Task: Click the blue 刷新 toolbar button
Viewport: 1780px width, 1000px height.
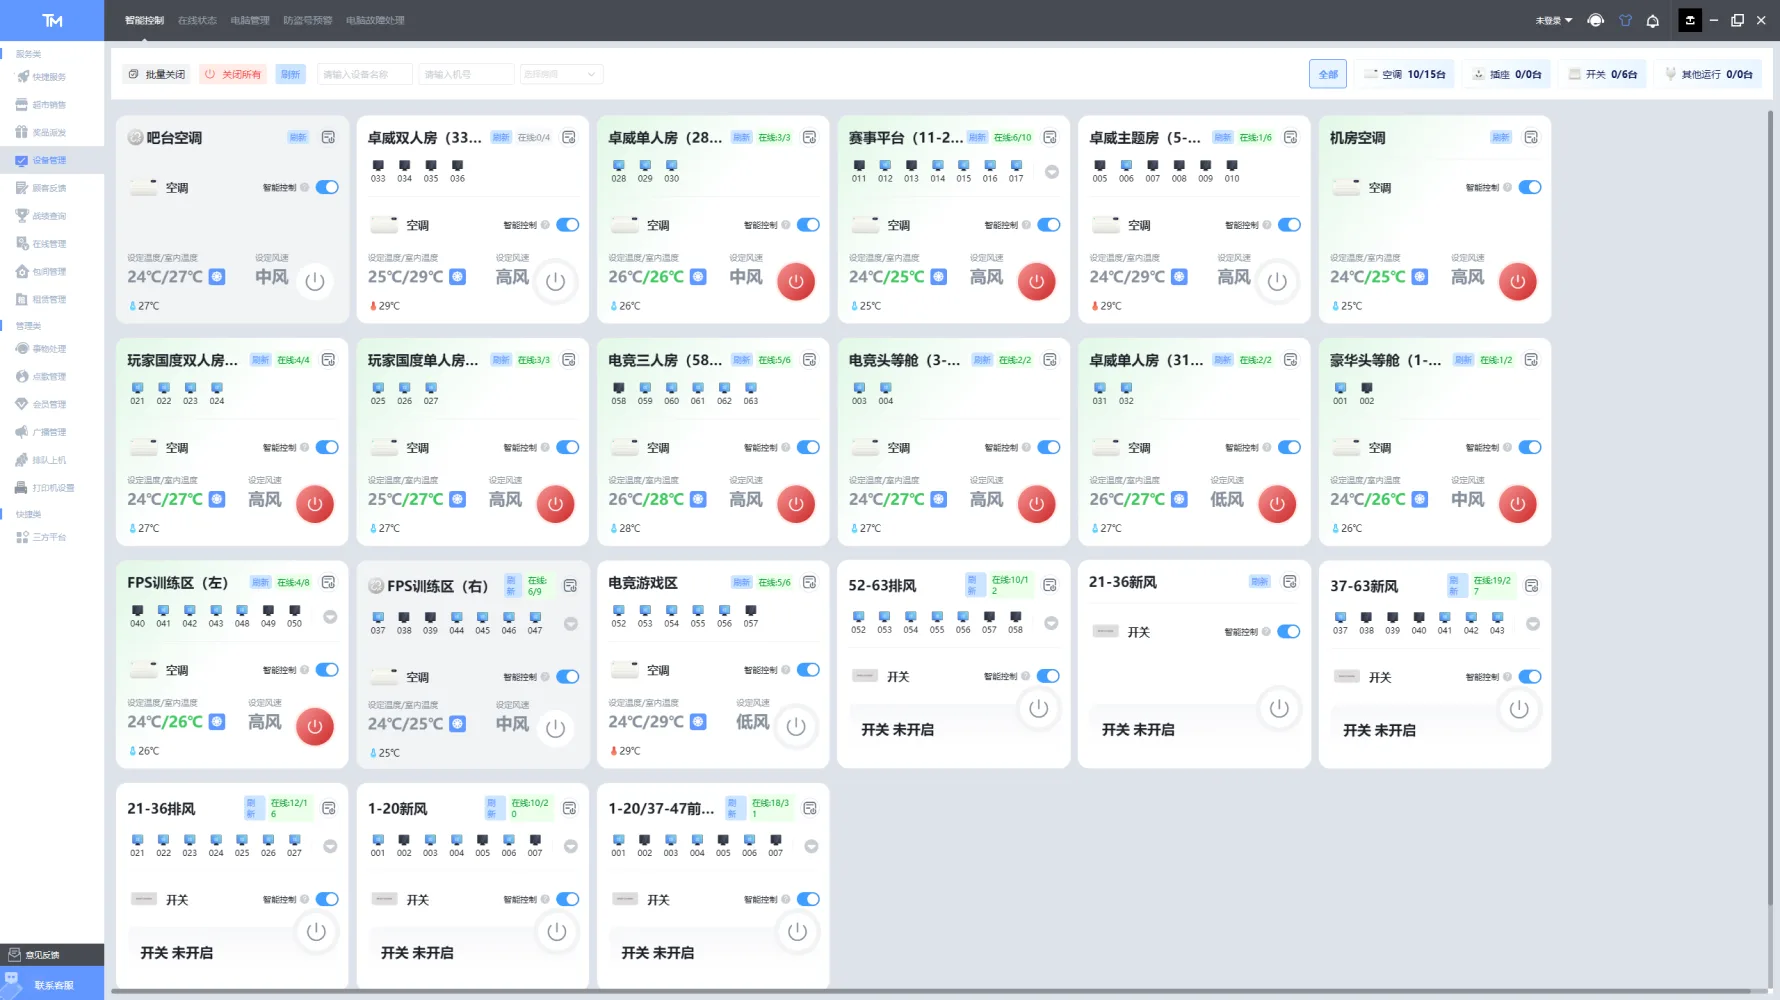Action: point(291,74)
